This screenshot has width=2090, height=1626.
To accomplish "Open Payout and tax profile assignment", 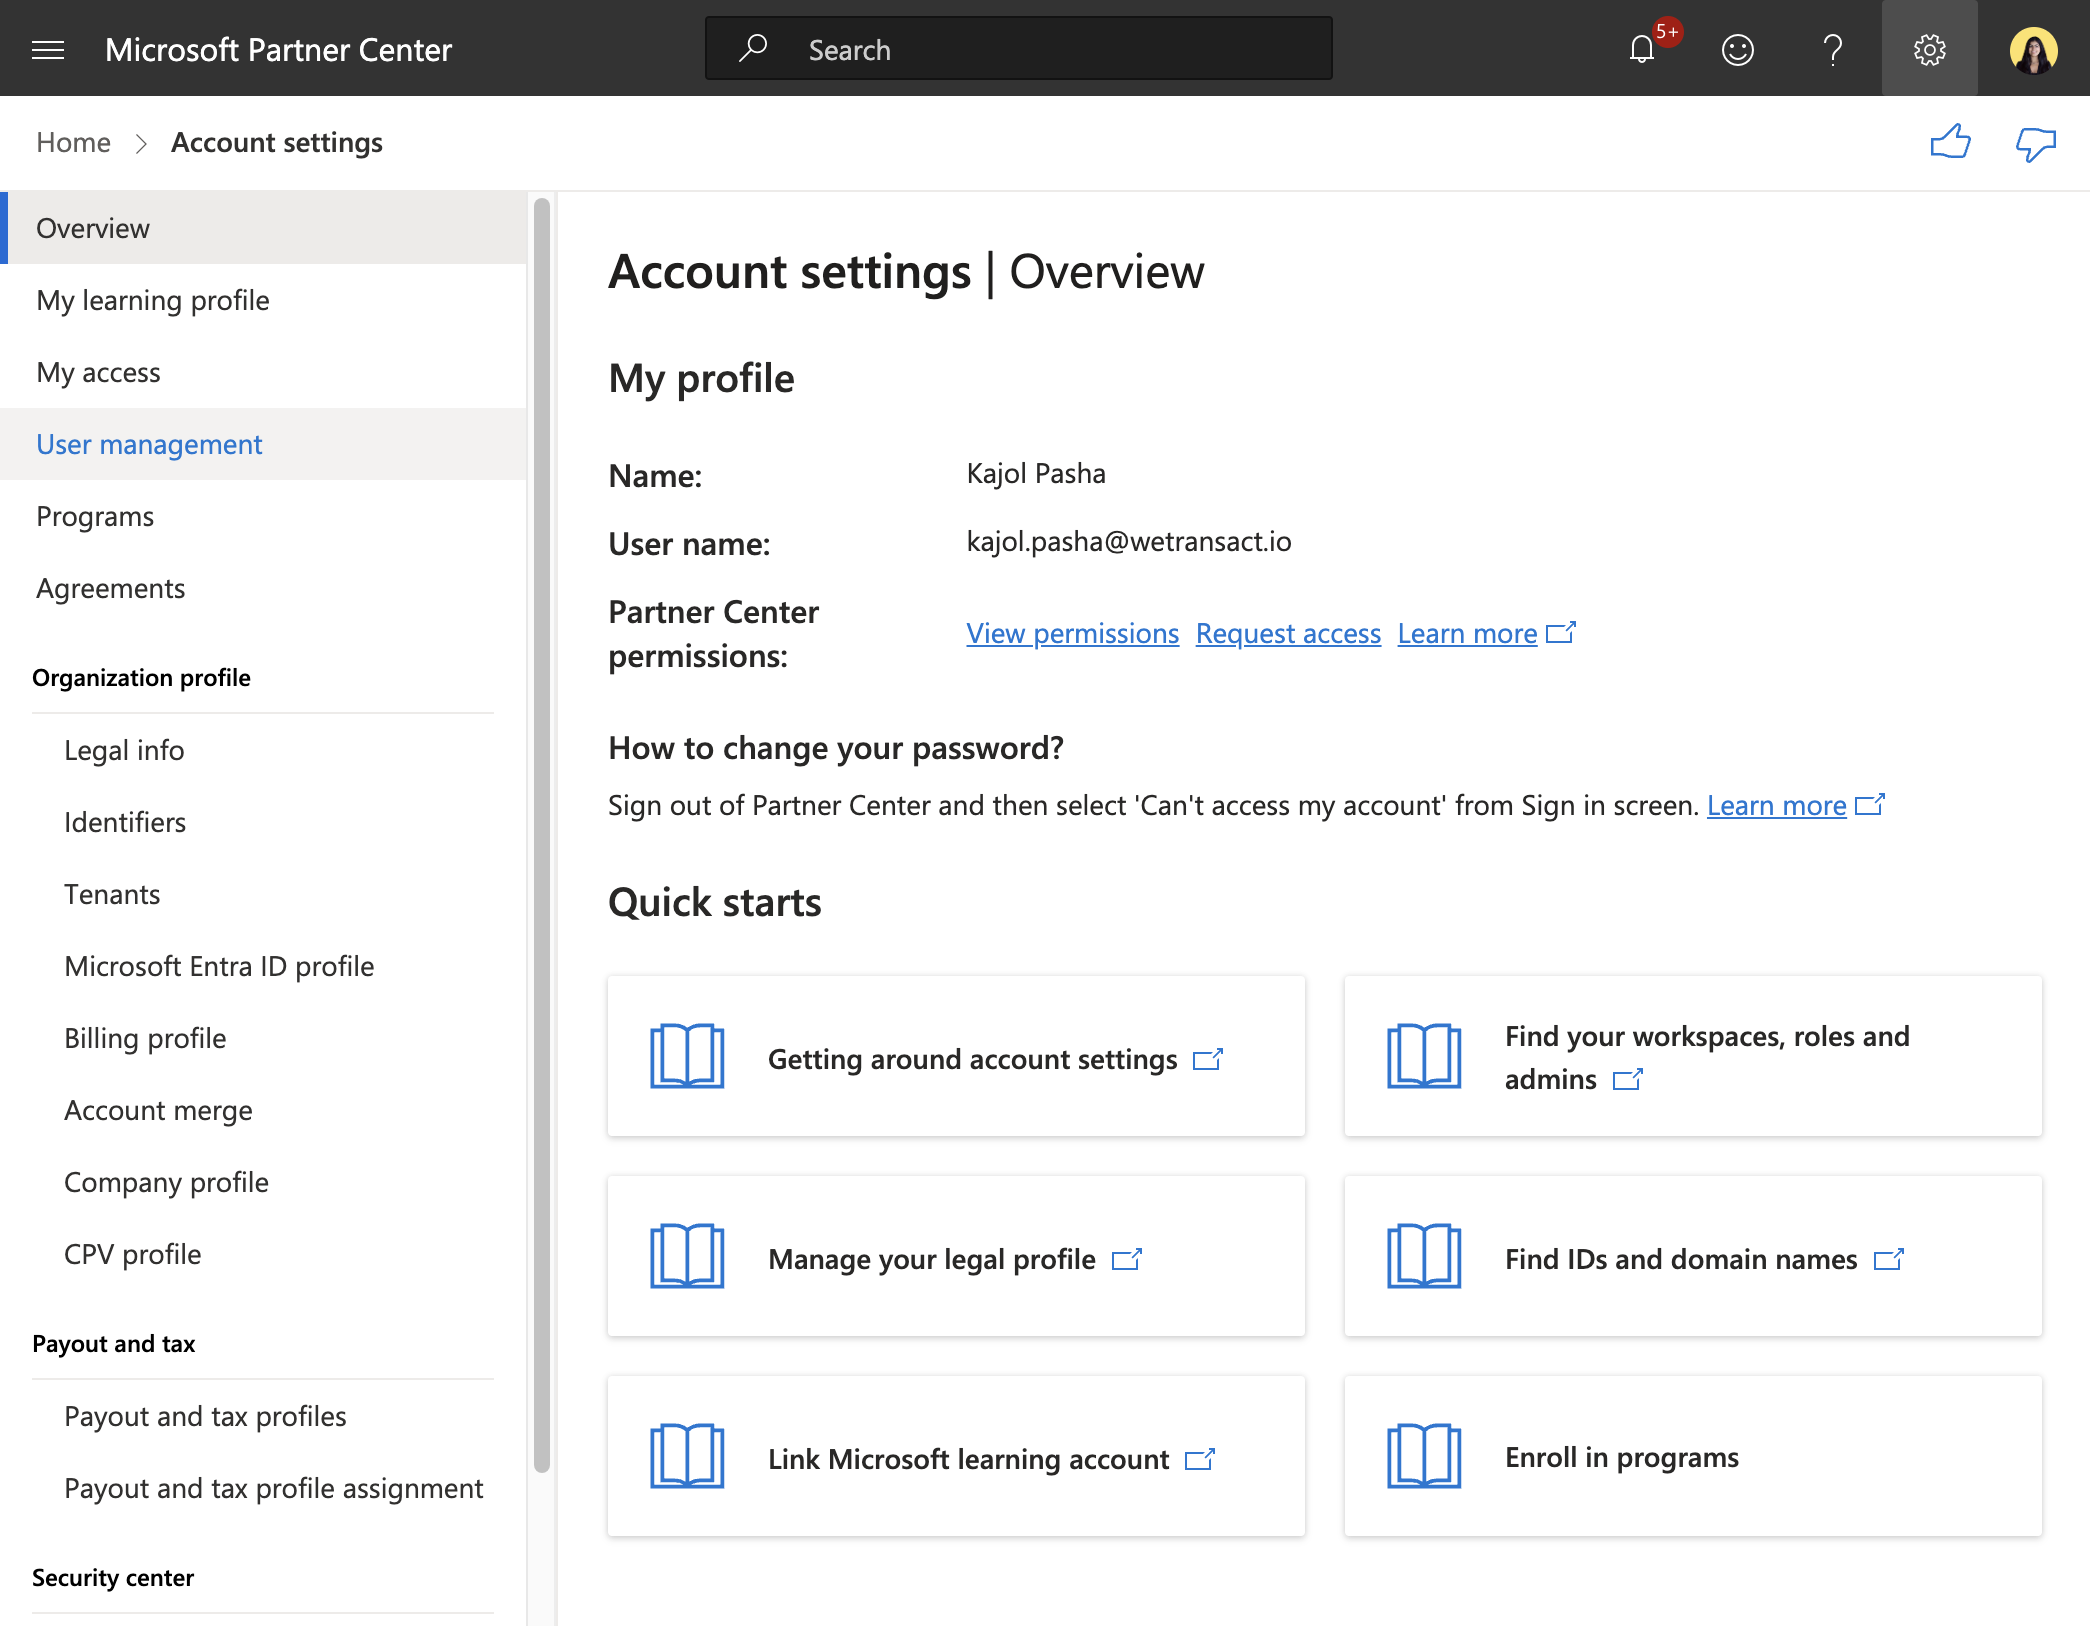I will pyautogui.click(x=263, y=1488).
